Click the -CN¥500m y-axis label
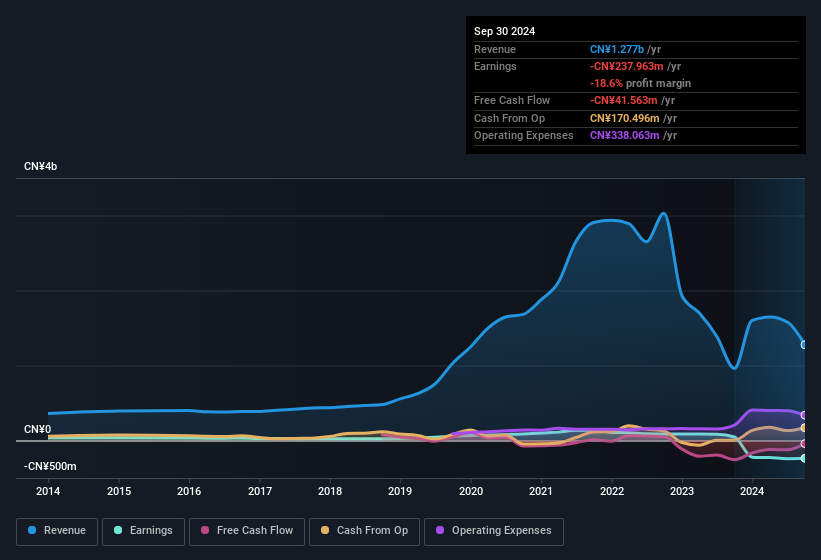Viewport: 821px width, 560px height. (x=50, y=466)
